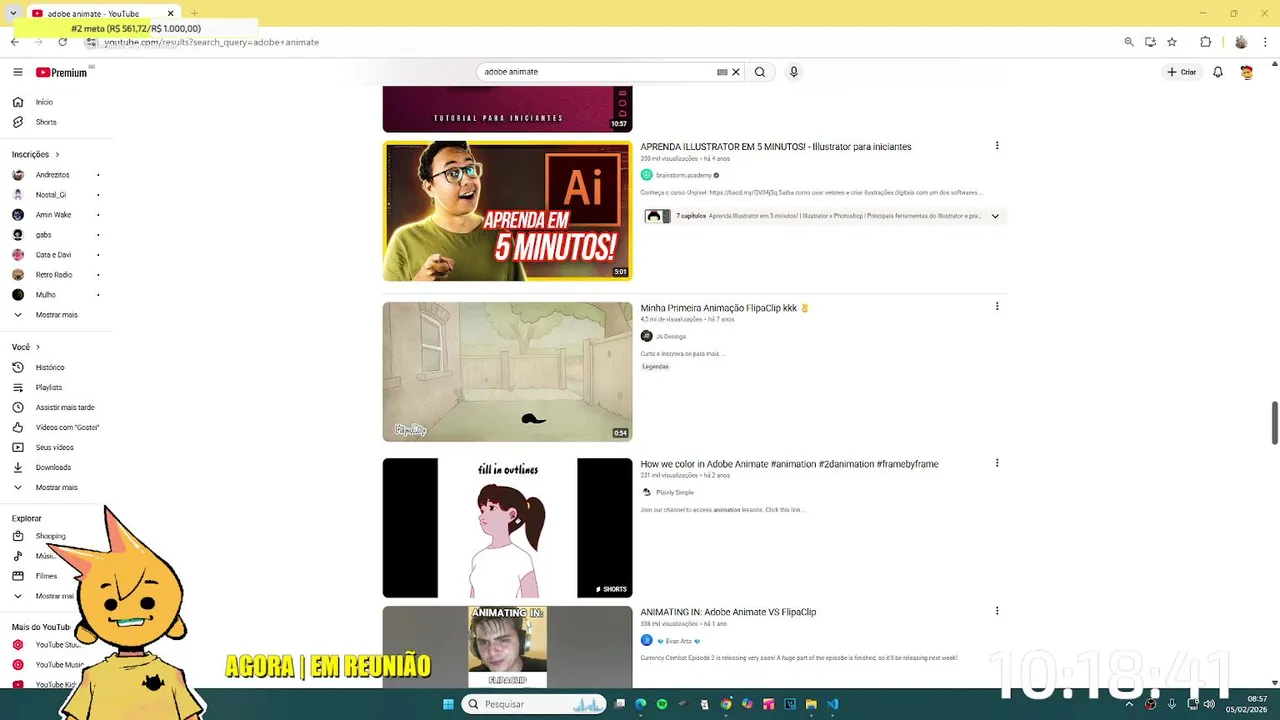Screen dimensions: 1280x720
Task: Click the search magnifier button
Action: click(760, 72)
